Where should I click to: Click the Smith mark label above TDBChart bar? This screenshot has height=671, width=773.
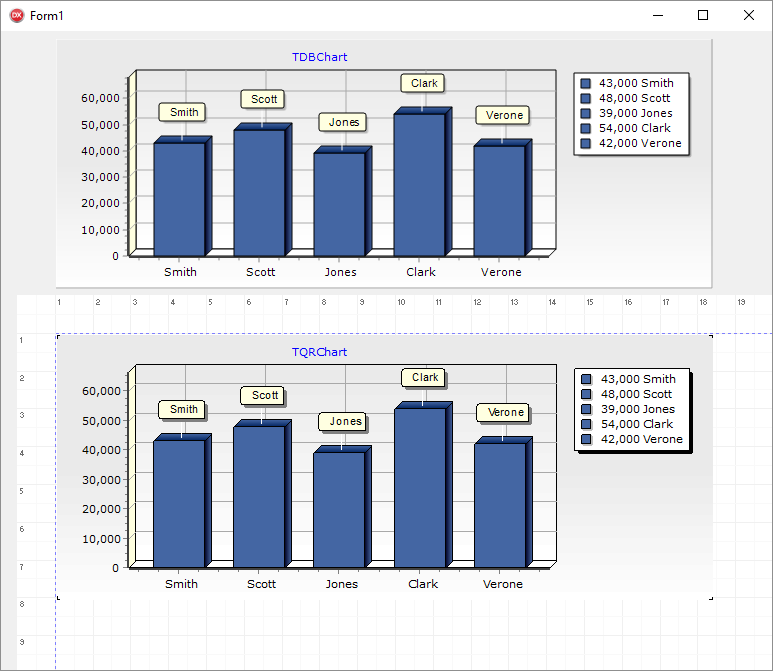click(182, 112)
